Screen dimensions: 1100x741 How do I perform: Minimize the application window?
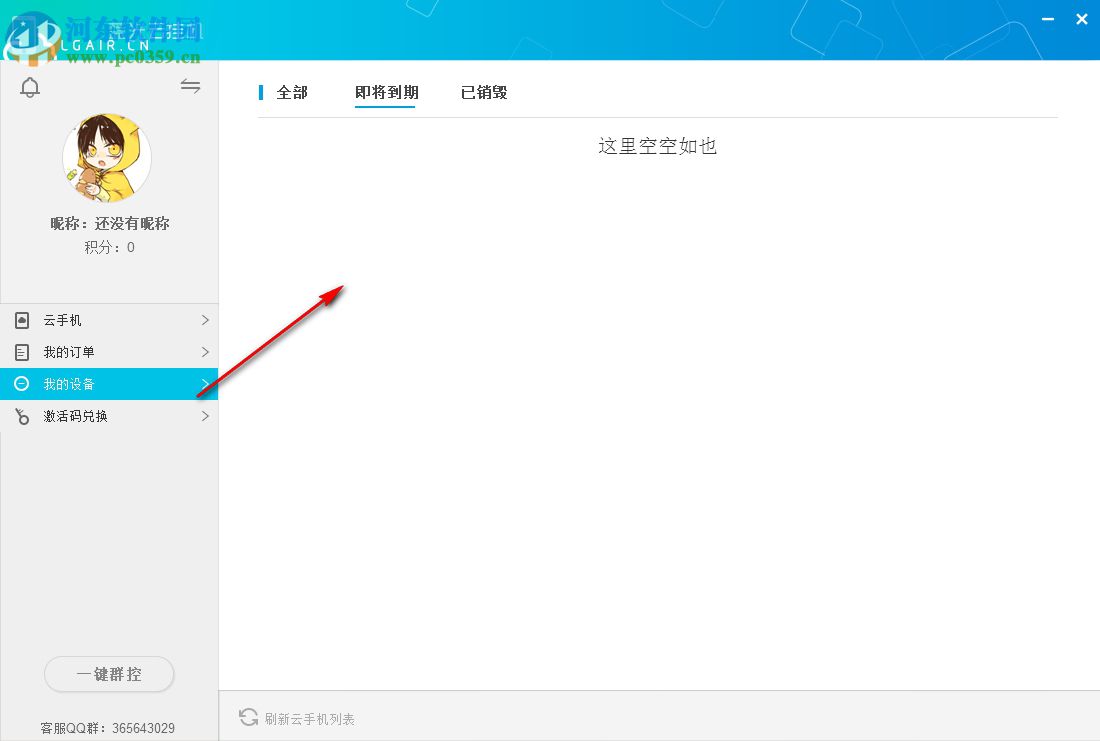[1046, 19]
